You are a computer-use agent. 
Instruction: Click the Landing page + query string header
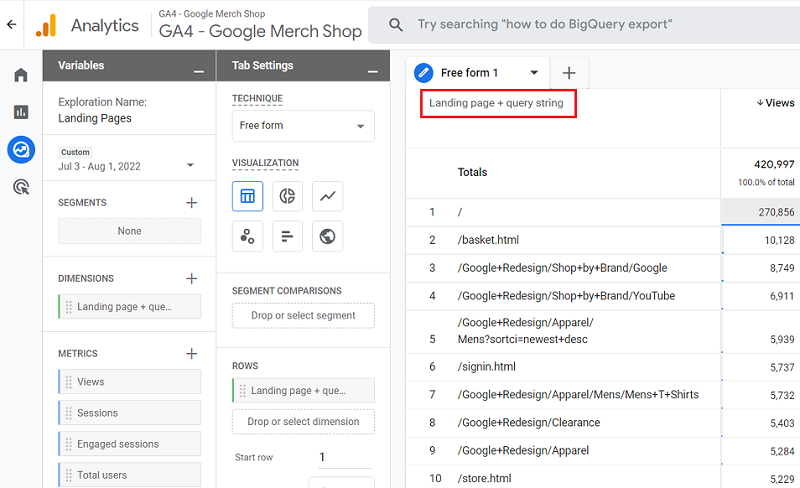click(496, 103)
